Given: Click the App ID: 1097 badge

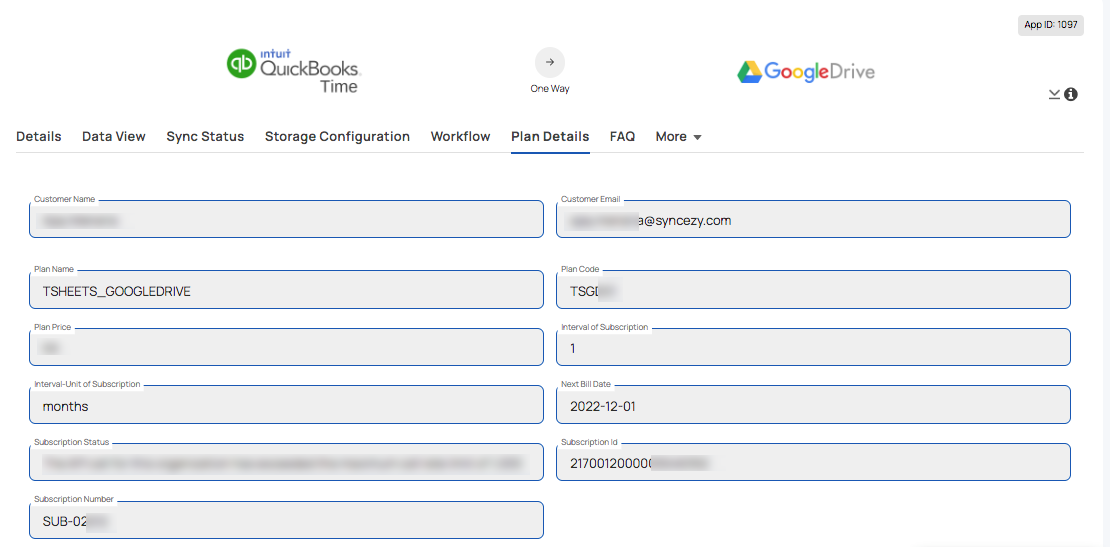Looking at the screenshot, I should 1051,25.
